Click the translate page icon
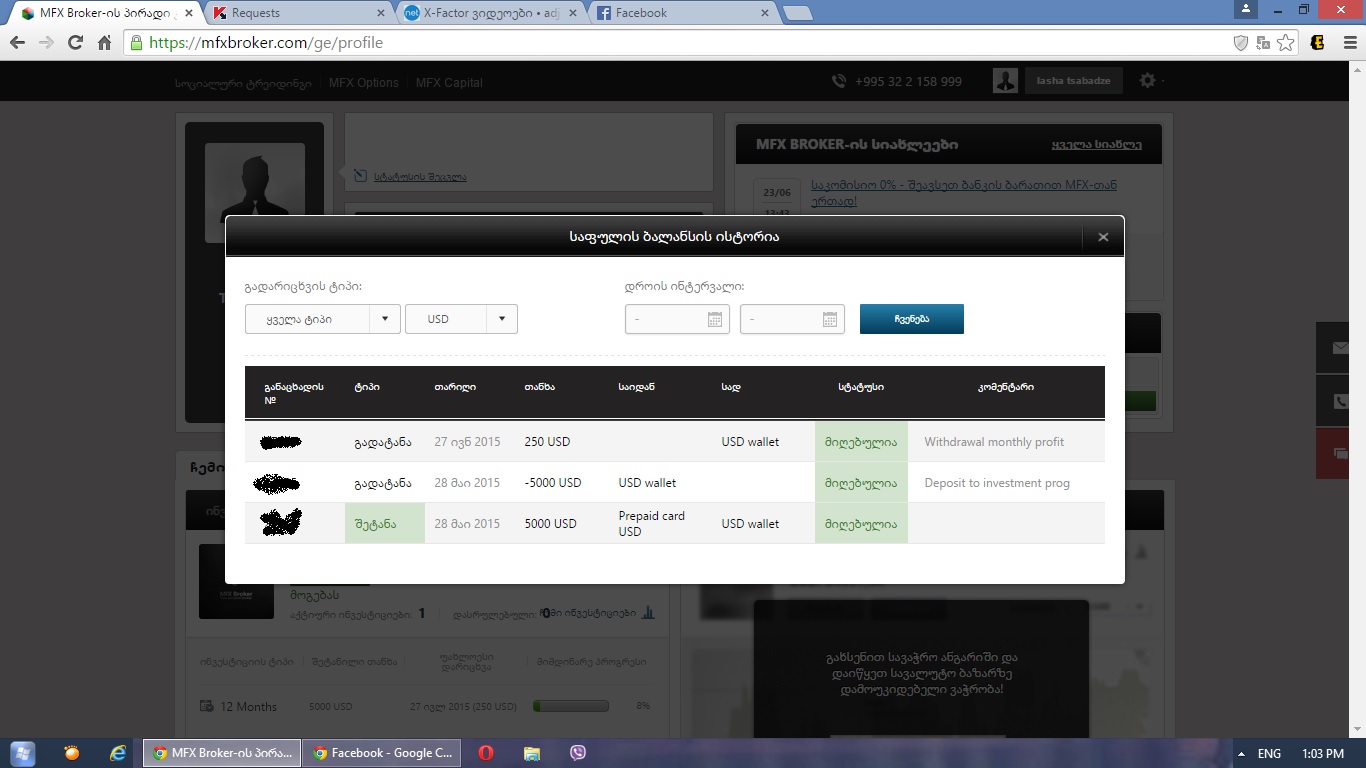The height and width of the screenshot is (768, 1366). coord(1263,43)
